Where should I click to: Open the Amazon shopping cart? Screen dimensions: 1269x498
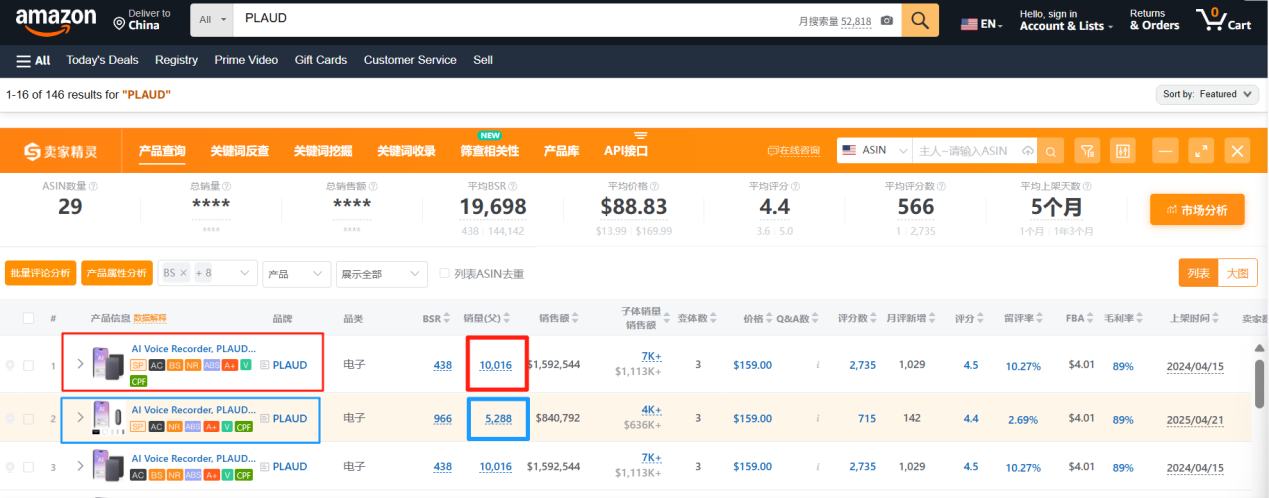(1223, 20)
